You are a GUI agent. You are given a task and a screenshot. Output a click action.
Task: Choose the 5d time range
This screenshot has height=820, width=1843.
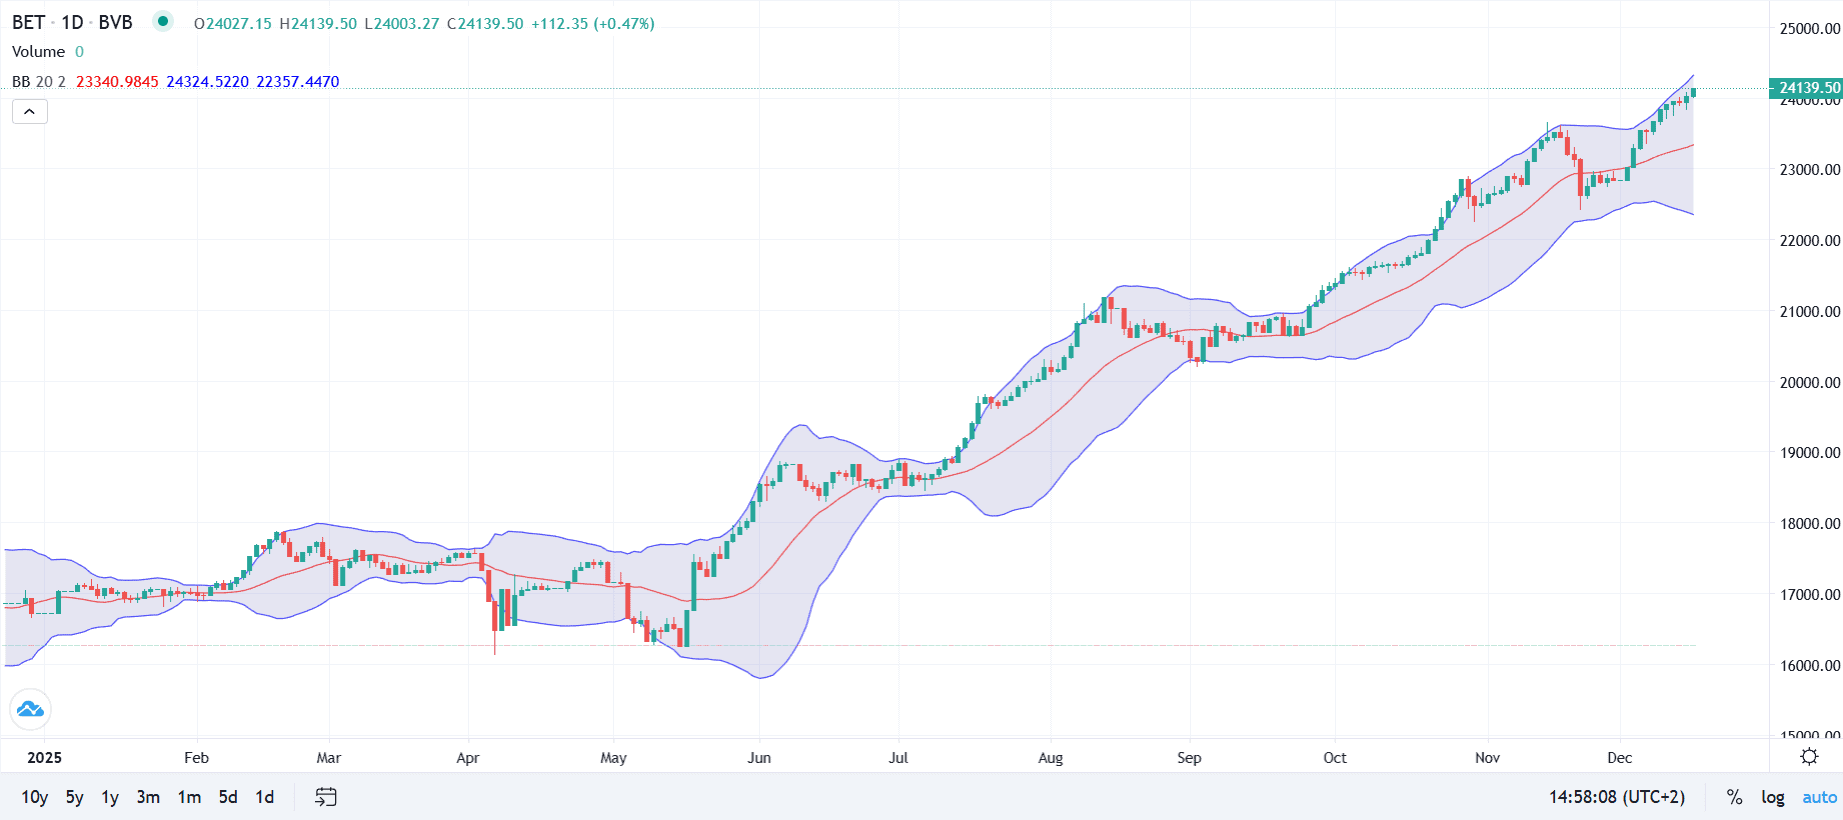(228, 797)
